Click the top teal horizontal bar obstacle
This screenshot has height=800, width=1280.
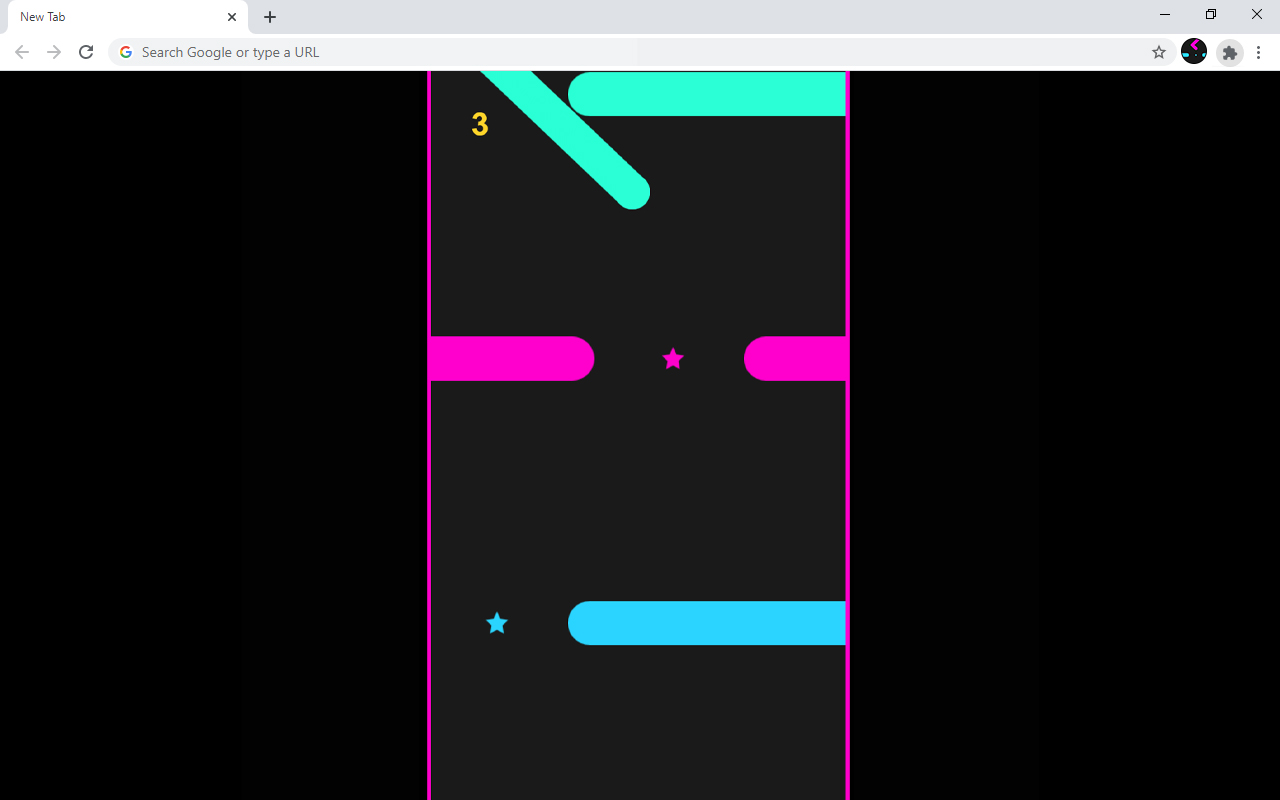point(707,93)
